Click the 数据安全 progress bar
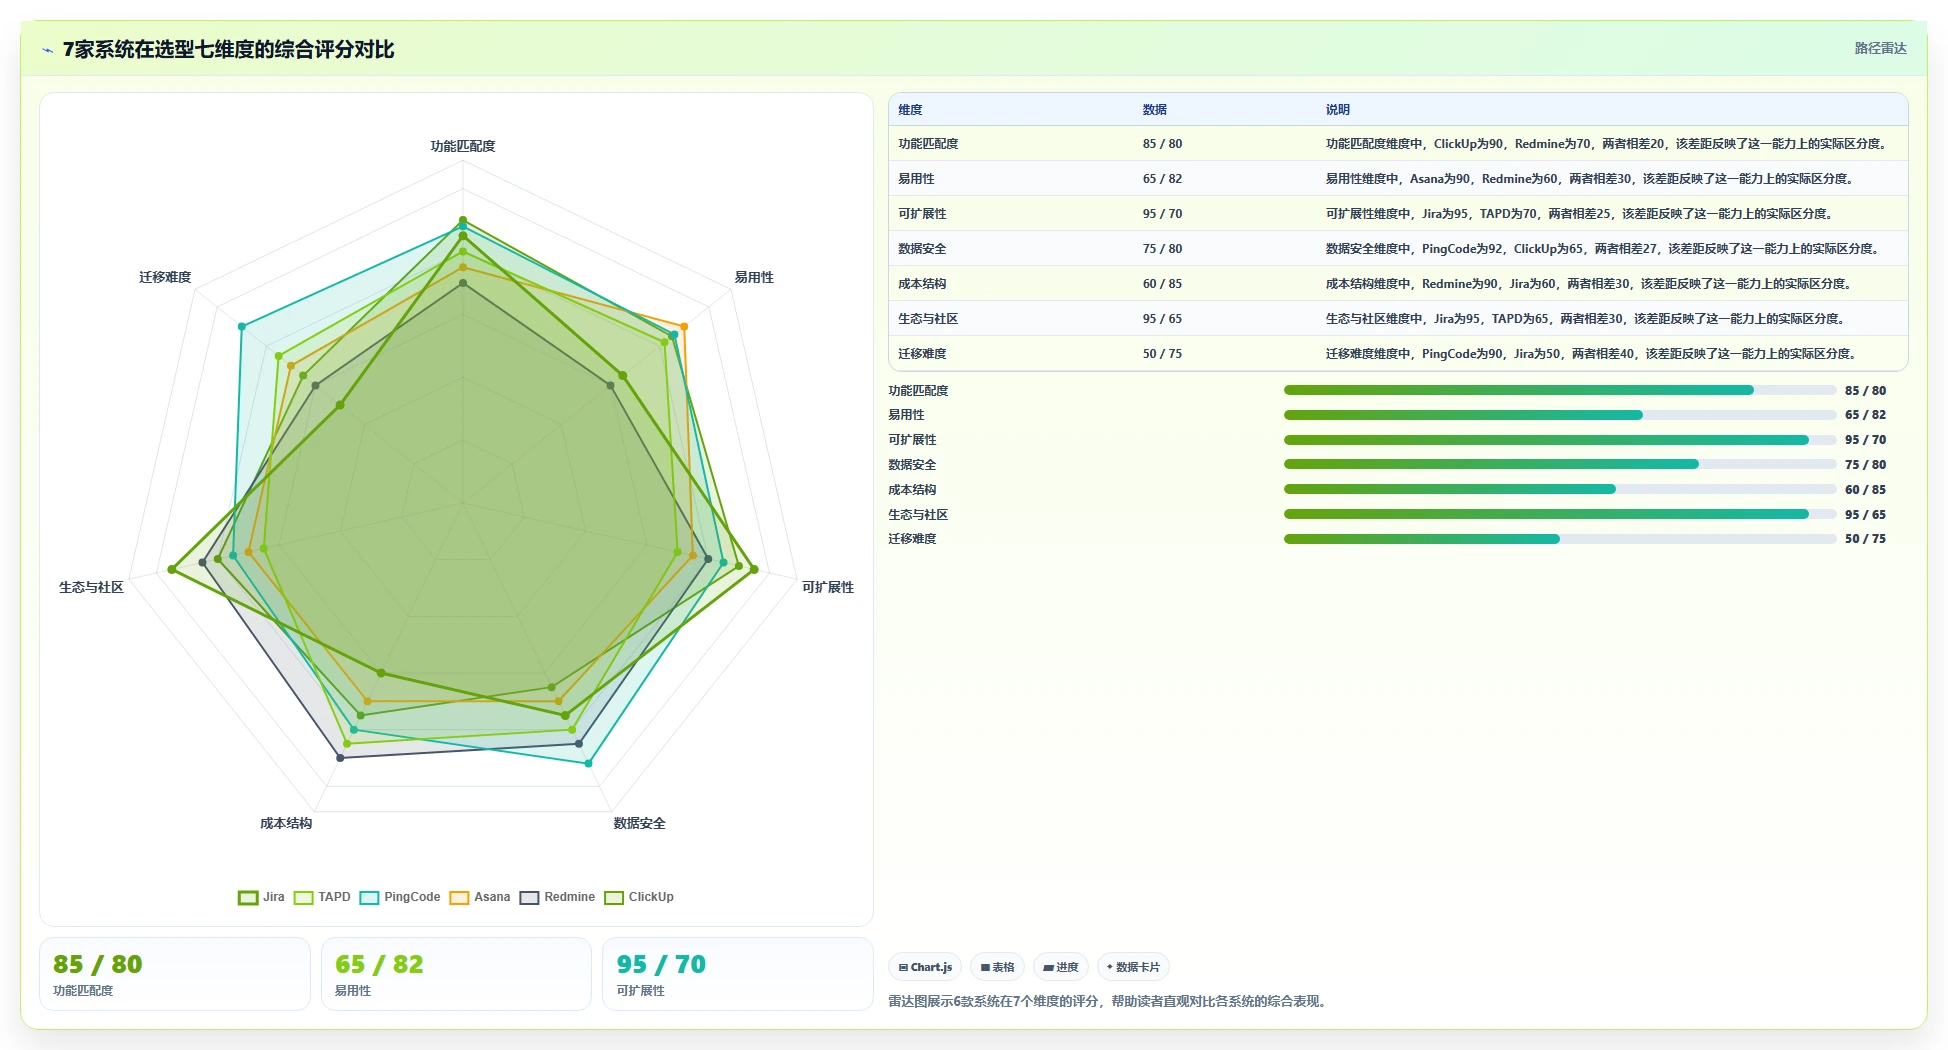The width and height of the screenshot is (1948, 1050). [1560, 464]
